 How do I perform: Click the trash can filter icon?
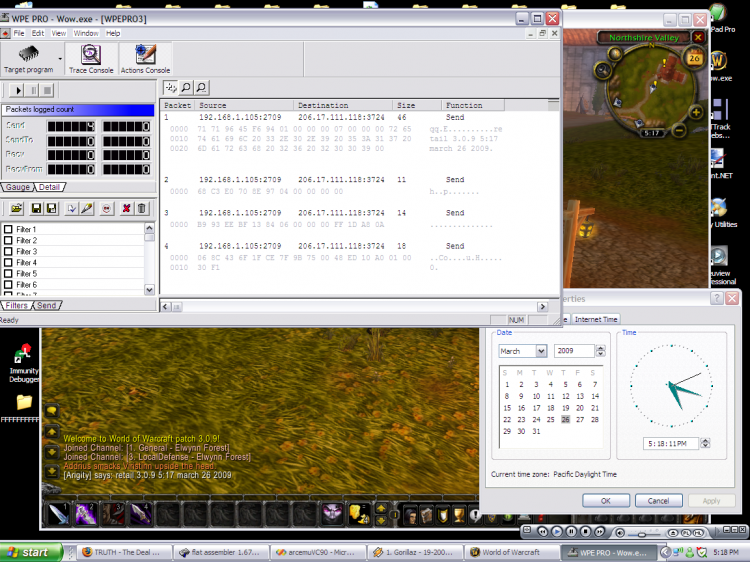coord(142,209)
